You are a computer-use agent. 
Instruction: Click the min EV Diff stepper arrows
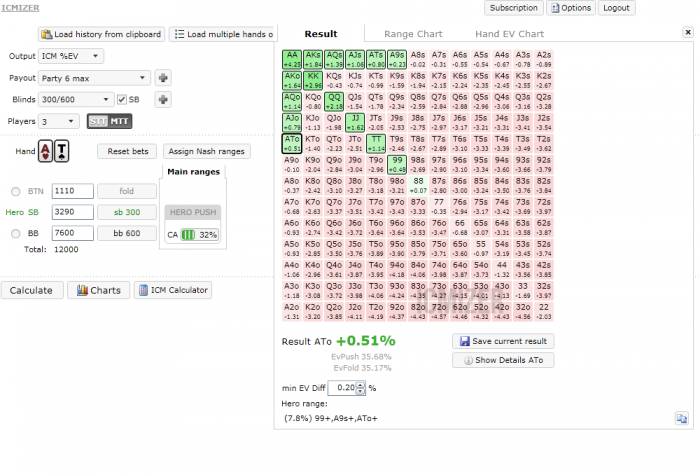tap(360, 388)
